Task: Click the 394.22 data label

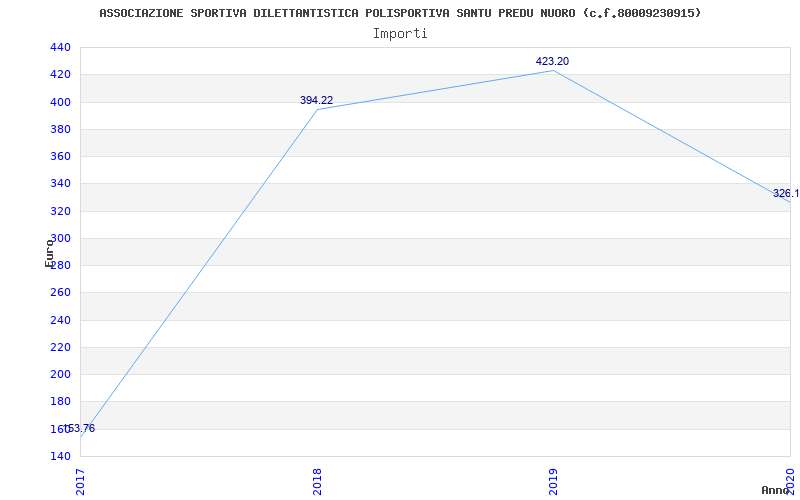Action: (316, 101)
